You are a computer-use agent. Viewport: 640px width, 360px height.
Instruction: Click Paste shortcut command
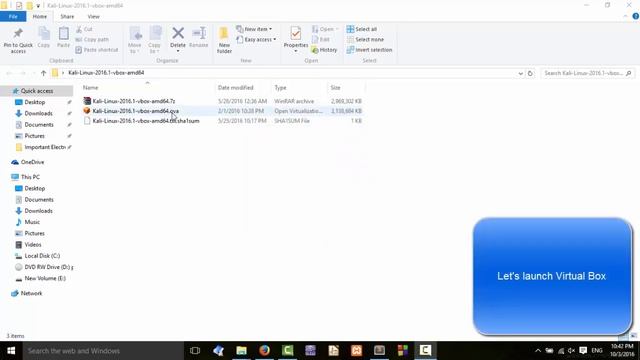coord(97,50)
